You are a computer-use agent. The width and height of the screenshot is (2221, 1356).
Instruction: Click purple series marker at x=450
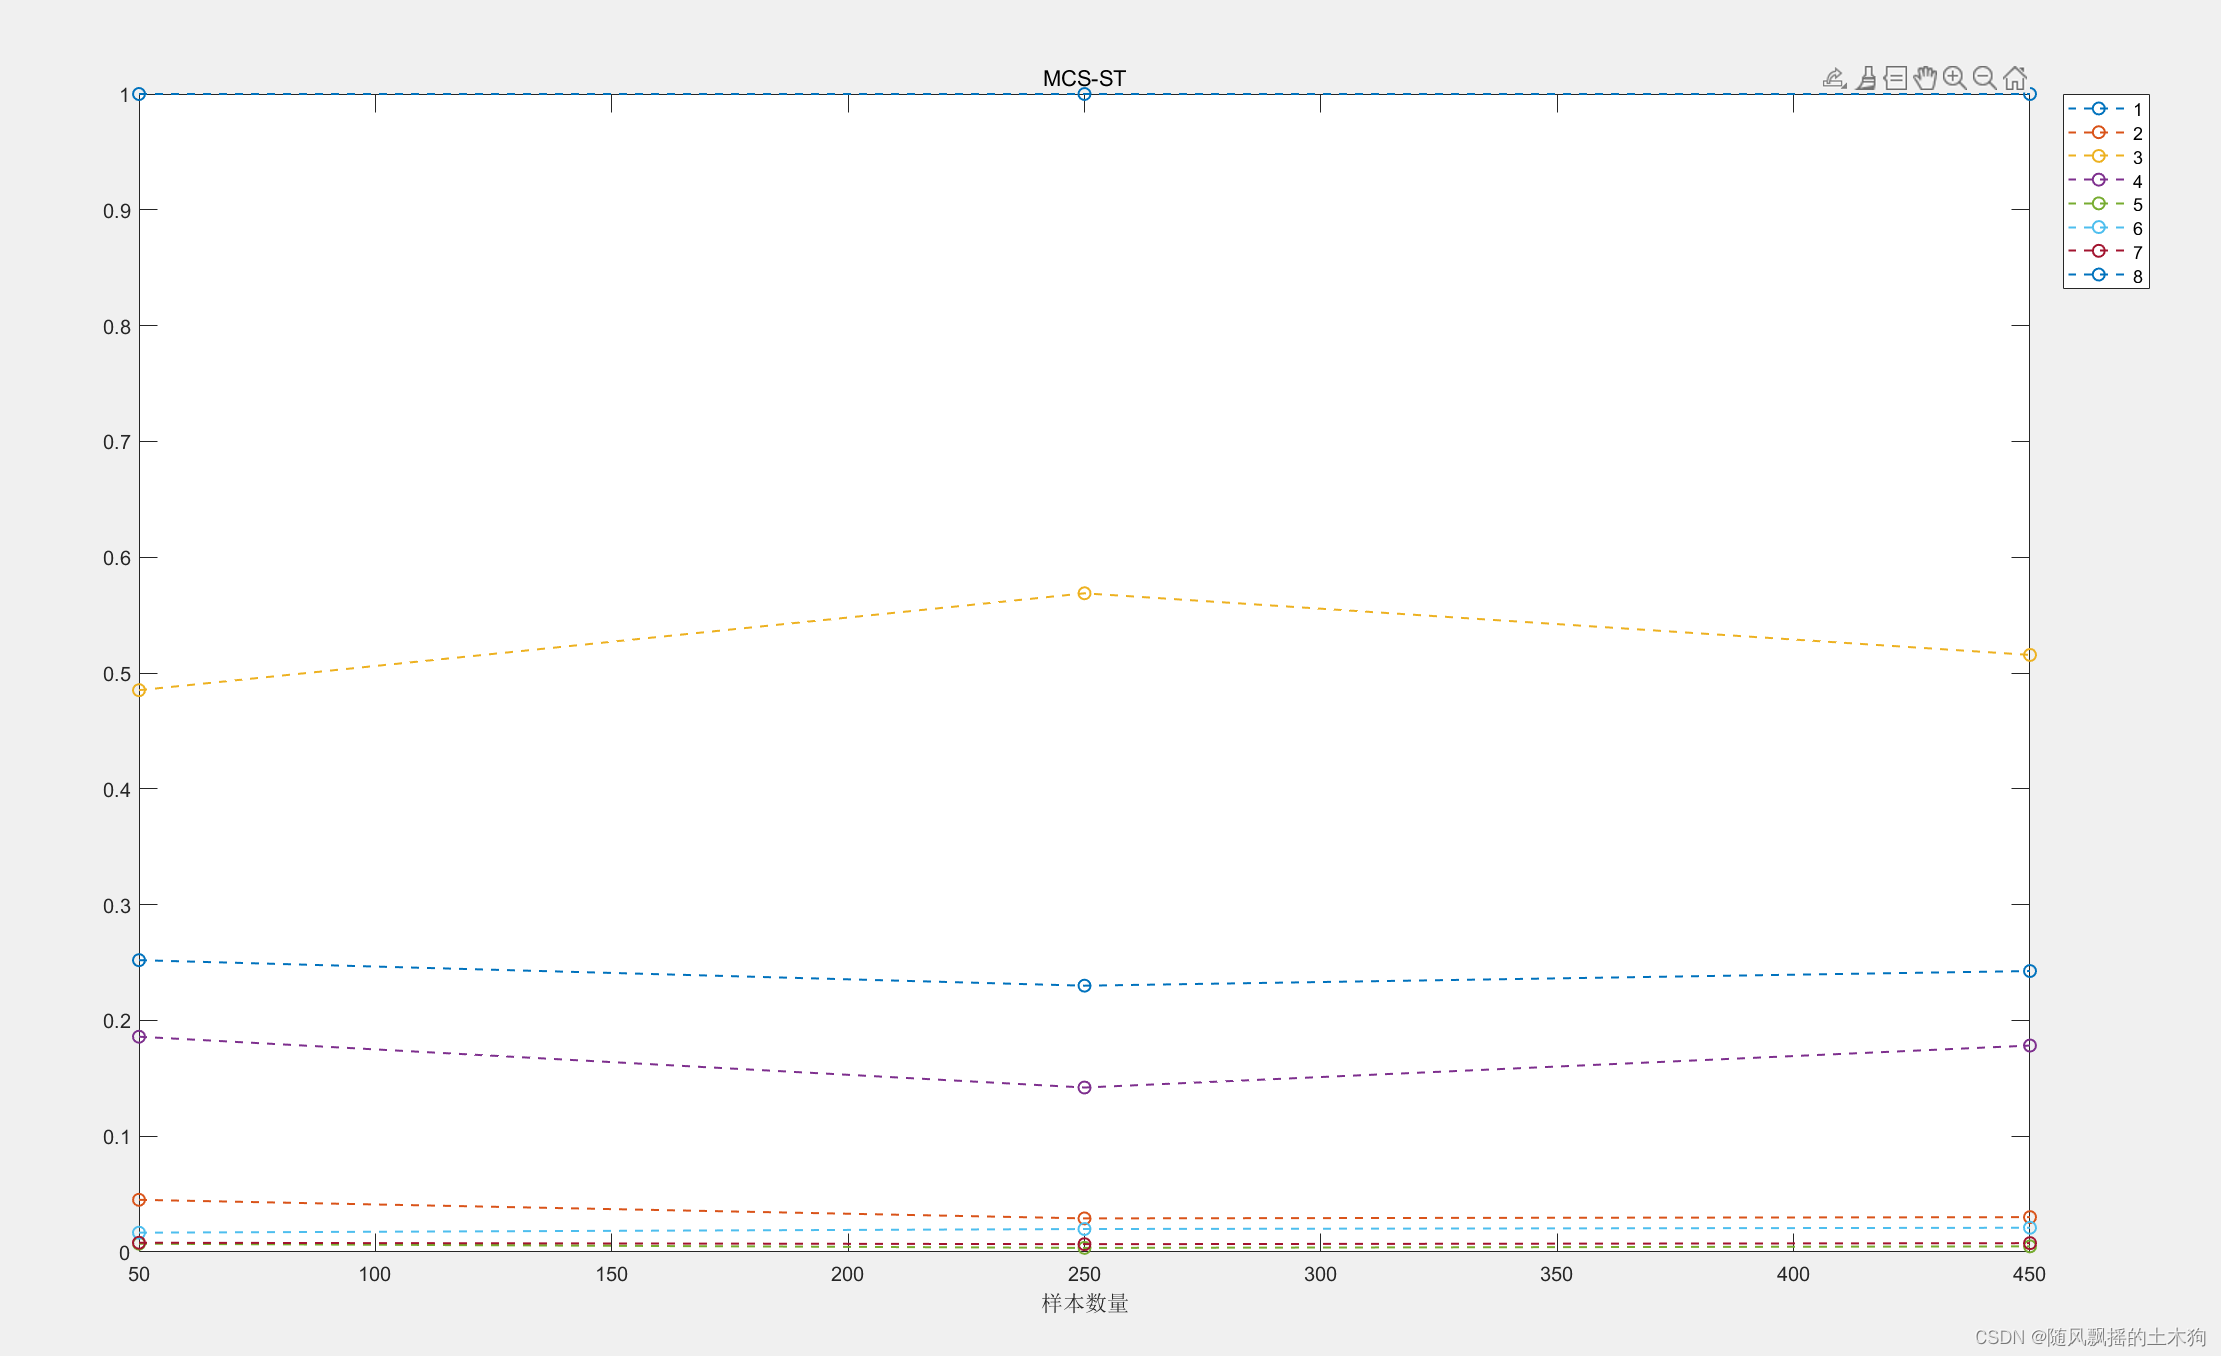tap(2029, 1045)
